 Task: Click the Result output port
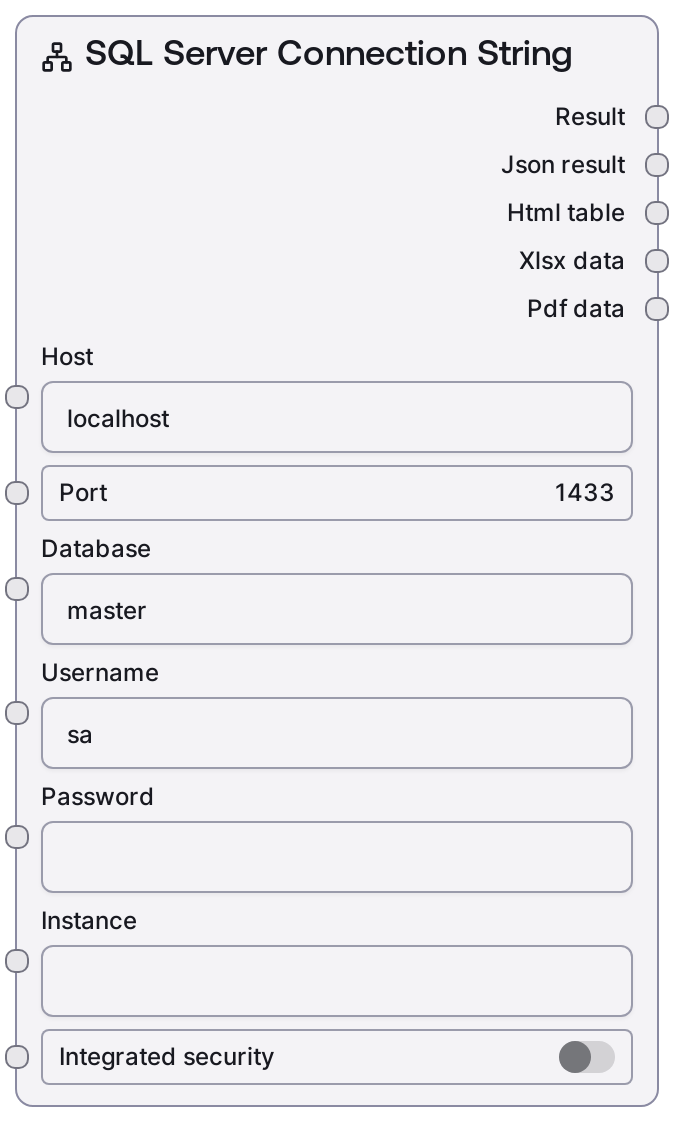tap(657, 117)
